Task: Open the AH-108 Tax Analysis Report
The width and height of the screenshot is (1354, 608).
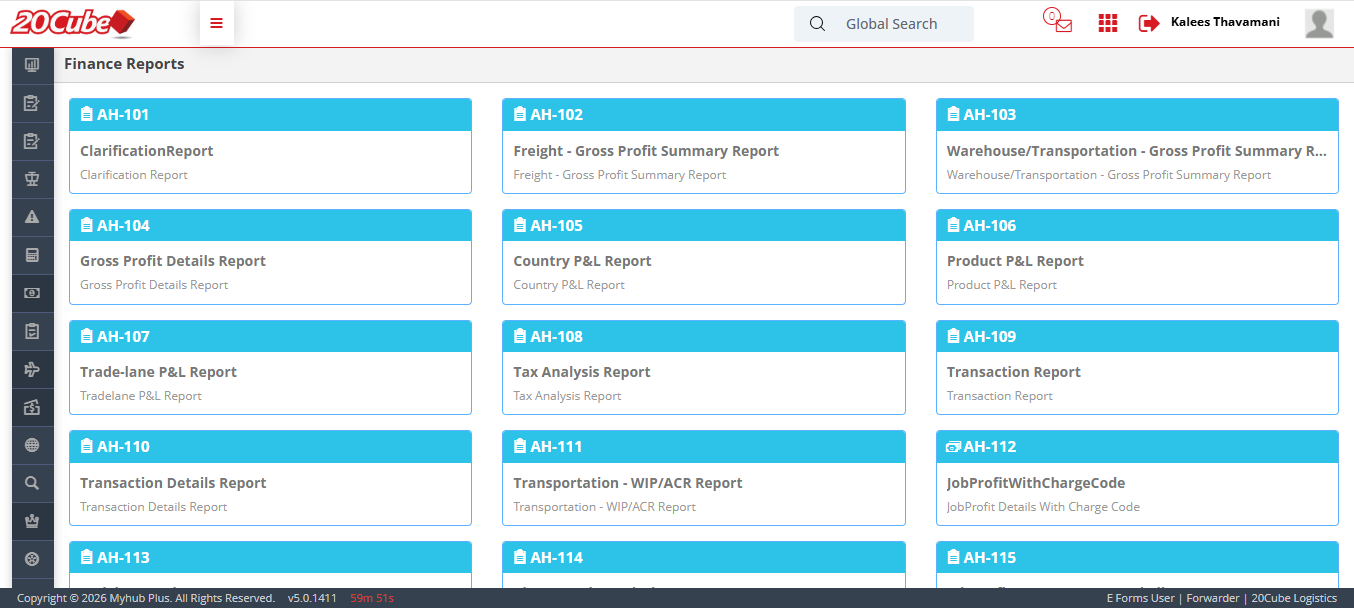Action: click(703, 368)
